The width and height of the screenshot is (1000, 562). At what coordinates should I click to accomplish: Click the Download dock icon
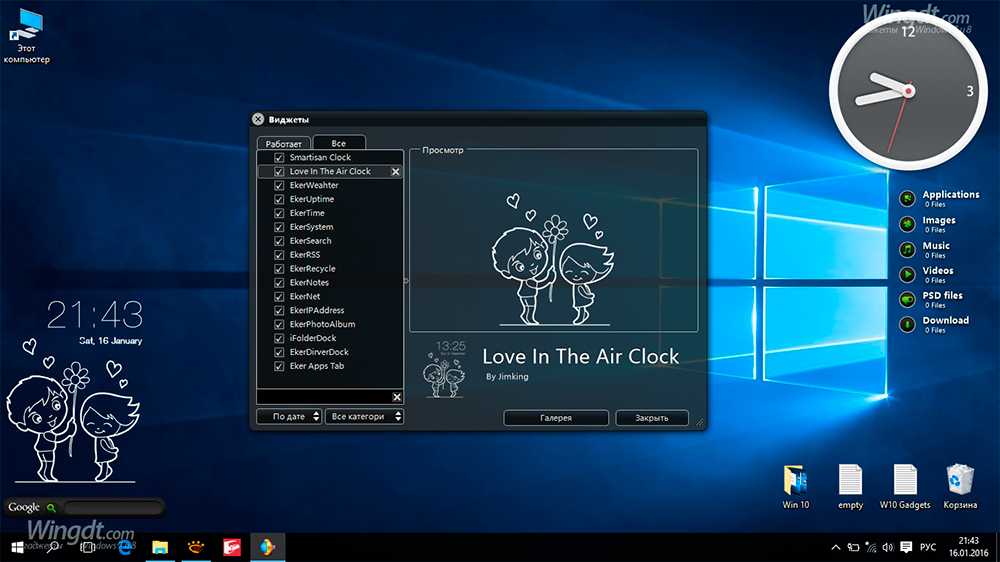point(907,324)
